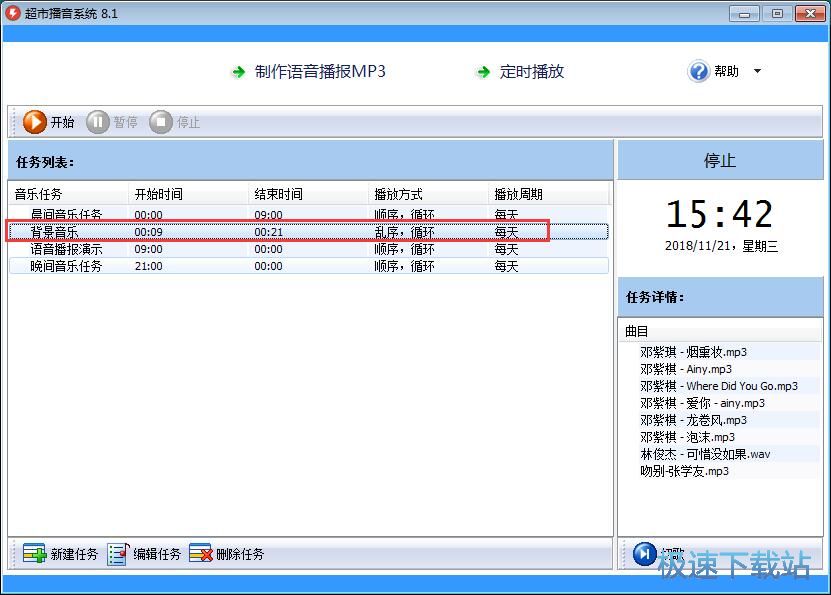Click the grey Stop icon in toolbar
This screenshot has width=831, height=595.
click(x=161, y=122)
